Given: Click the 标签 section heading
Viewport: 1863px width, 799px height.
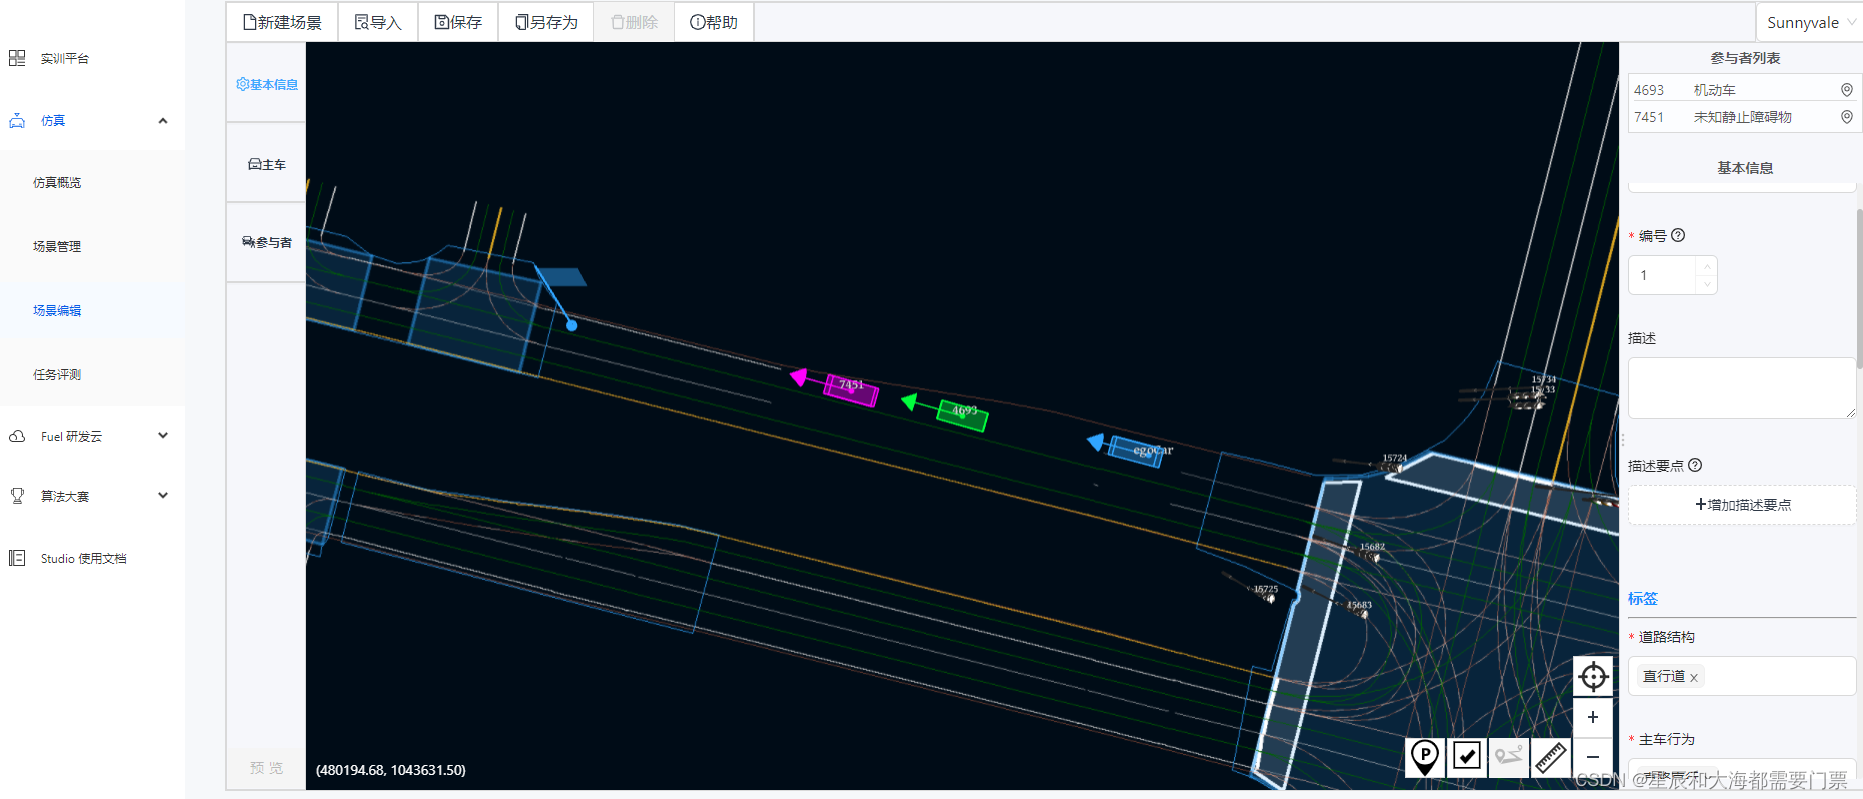Looking at the screenshot, I should click(x=1643, y=598).
